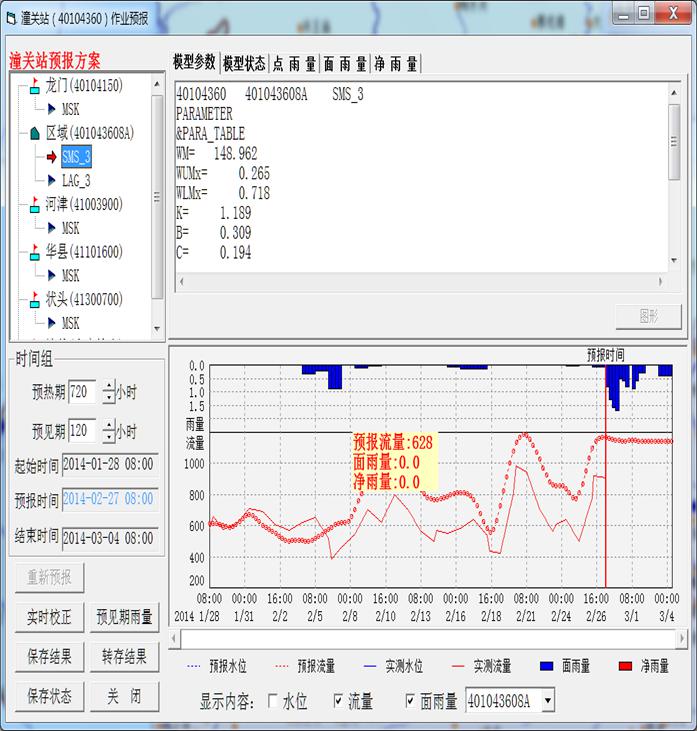Open the 模型参数 tab

click(194, 62)
